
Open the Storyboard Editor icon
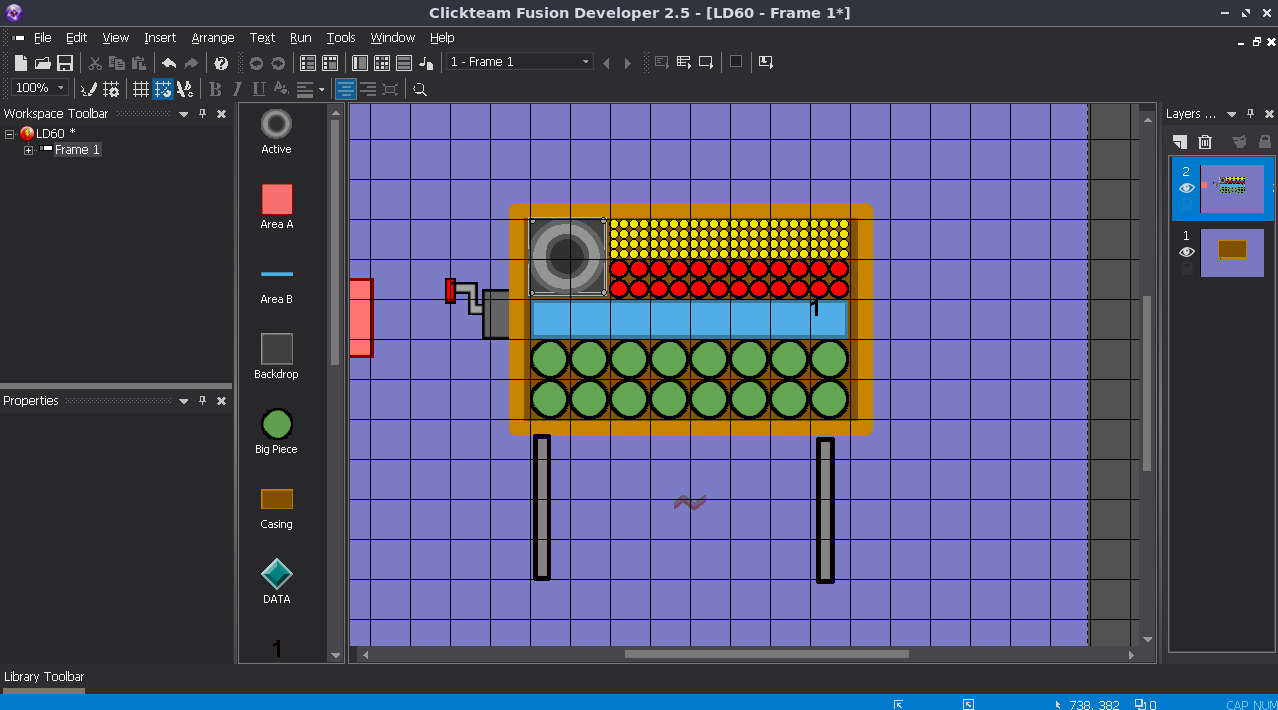[x=308, y=62]
